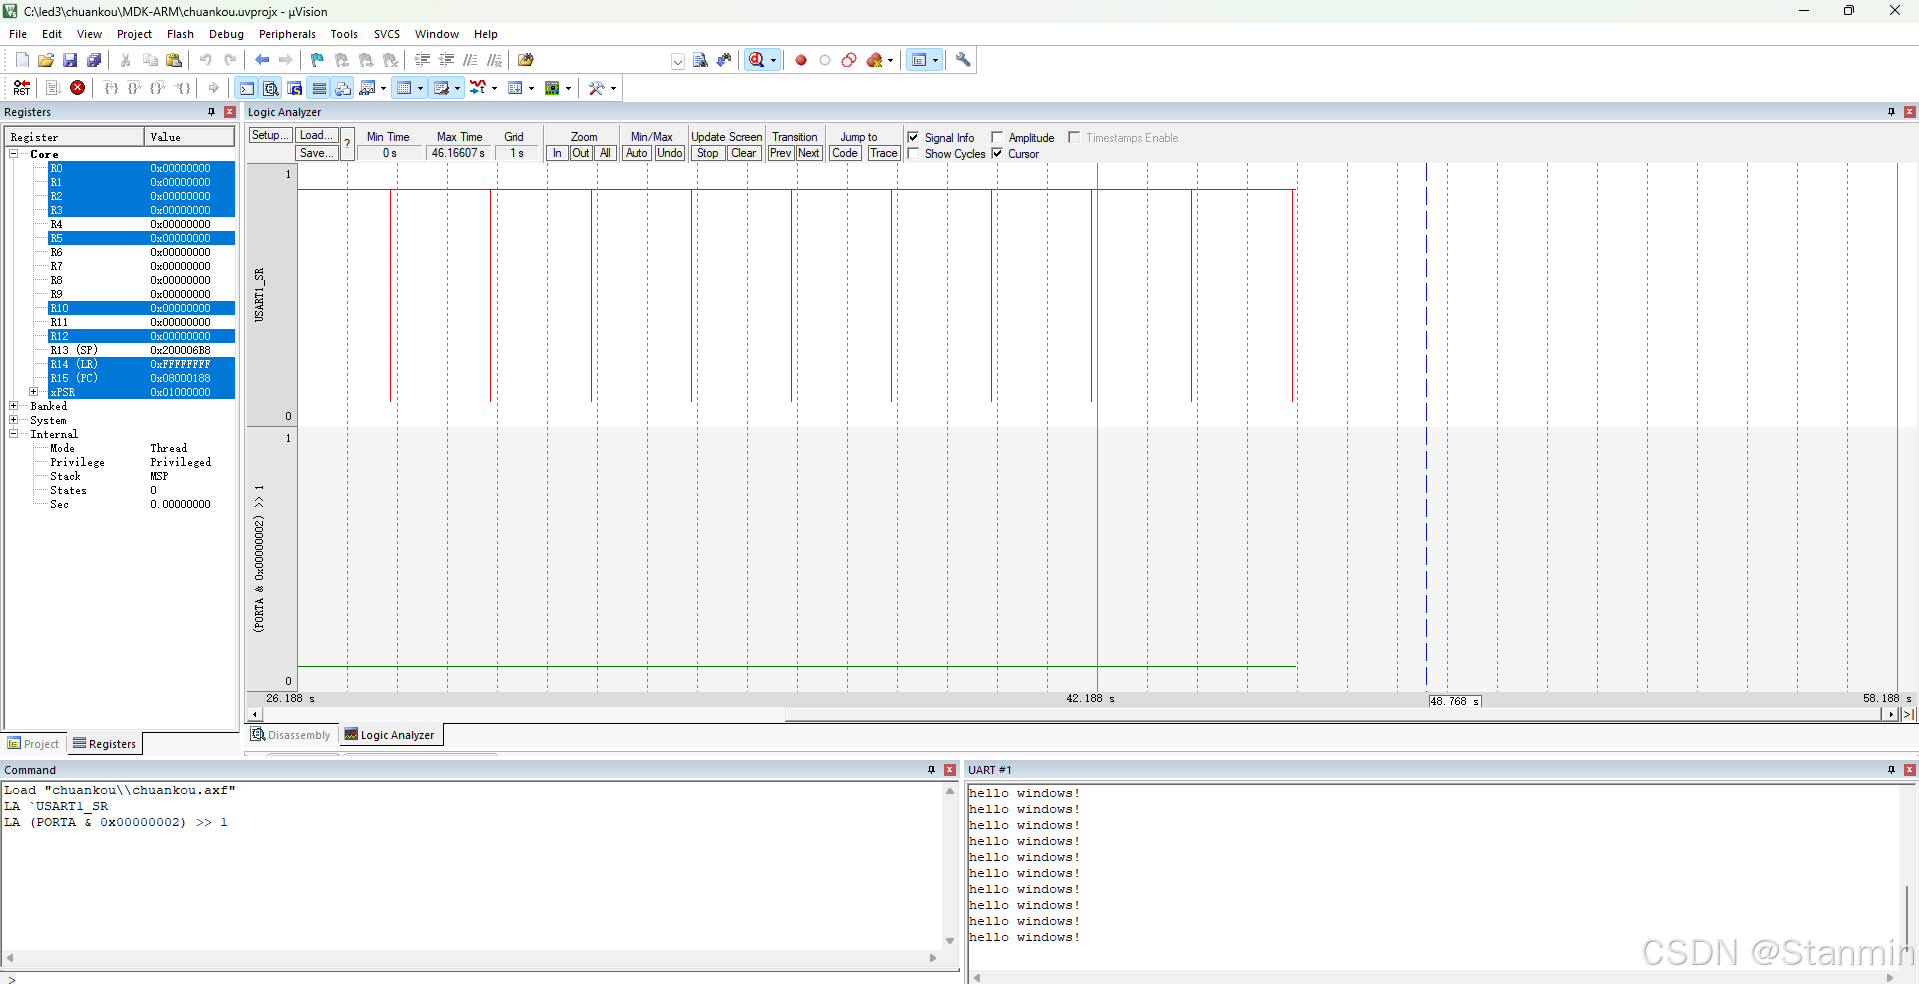Click the Timestamps Enable checkbox
This screenshot has width=1919, height=984.
click(1074, 137)
